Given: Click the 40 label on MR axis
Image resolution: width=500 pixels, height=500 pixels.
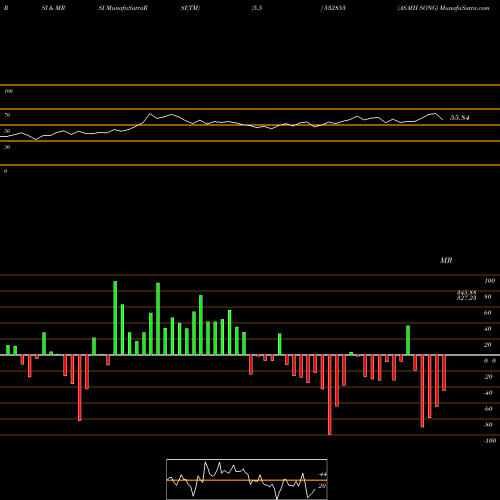Looking at the screenshot, I should (487, 329).
